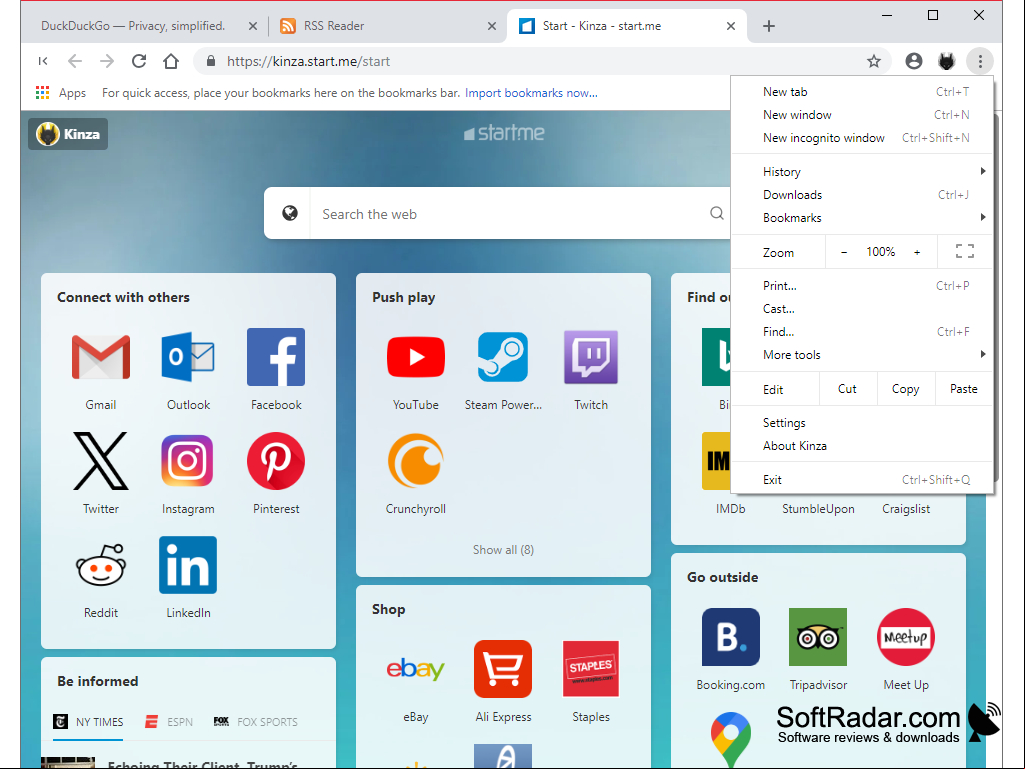The image size is (1025, 769).
Task: Open the Apps grid shortcut
Action: [61, 93]
